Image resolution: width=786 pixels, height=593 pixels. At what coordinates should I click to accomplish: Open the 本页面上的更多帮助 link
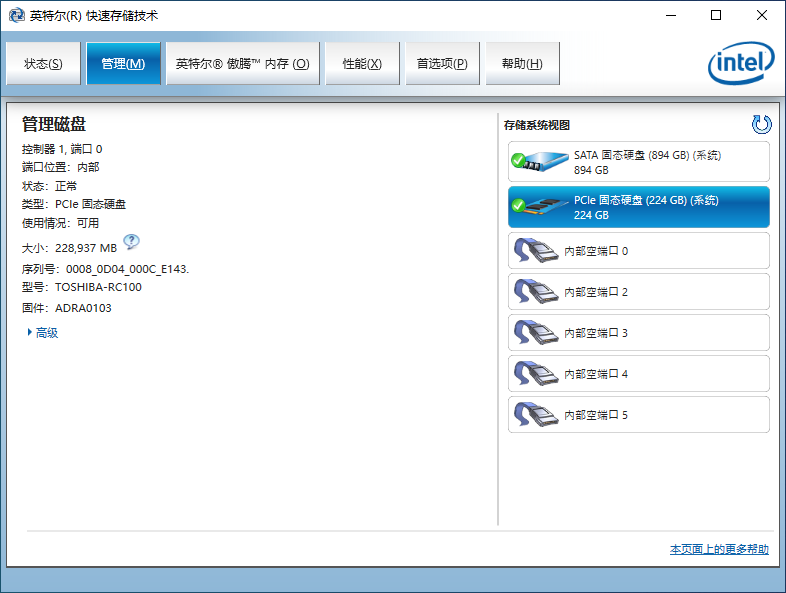pos(719,549)
